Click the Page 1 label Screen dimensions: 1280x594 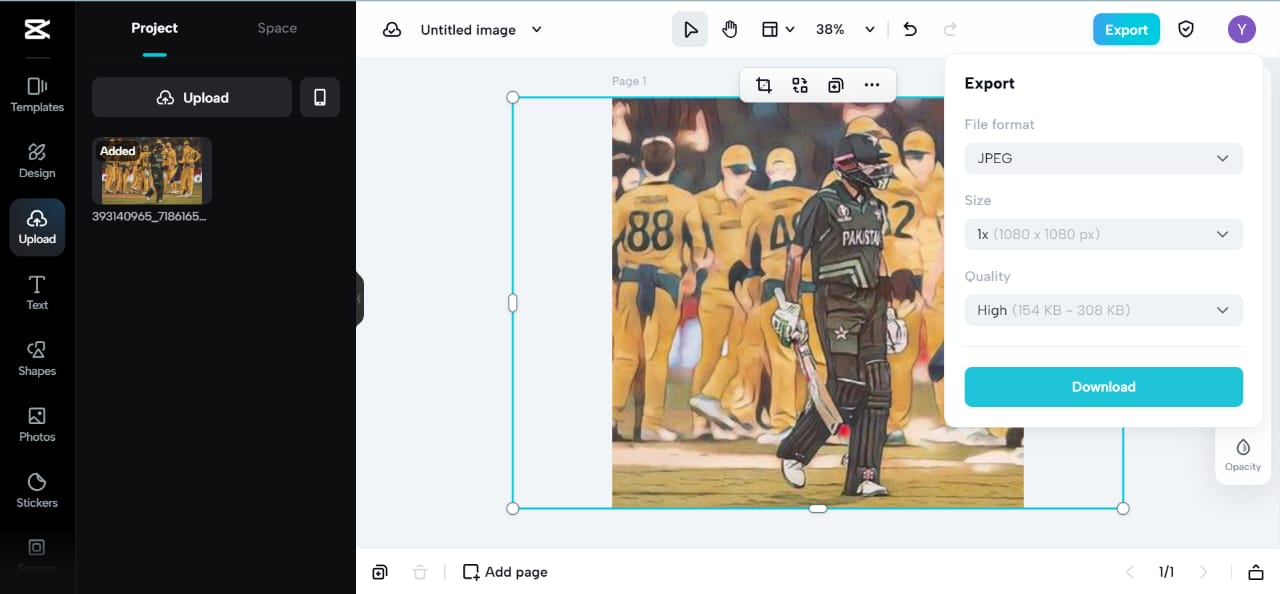click(629, 81)
